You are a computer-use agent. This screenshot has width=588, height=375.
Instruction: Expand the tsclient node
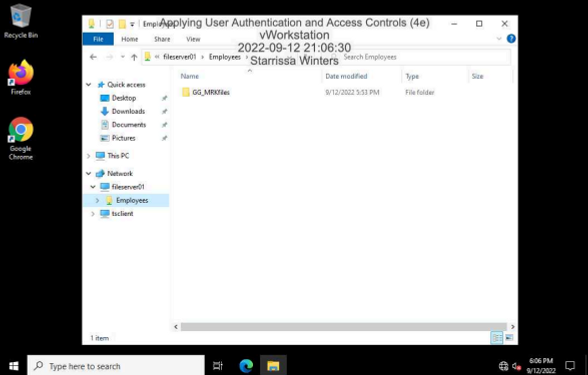[93, 214]
